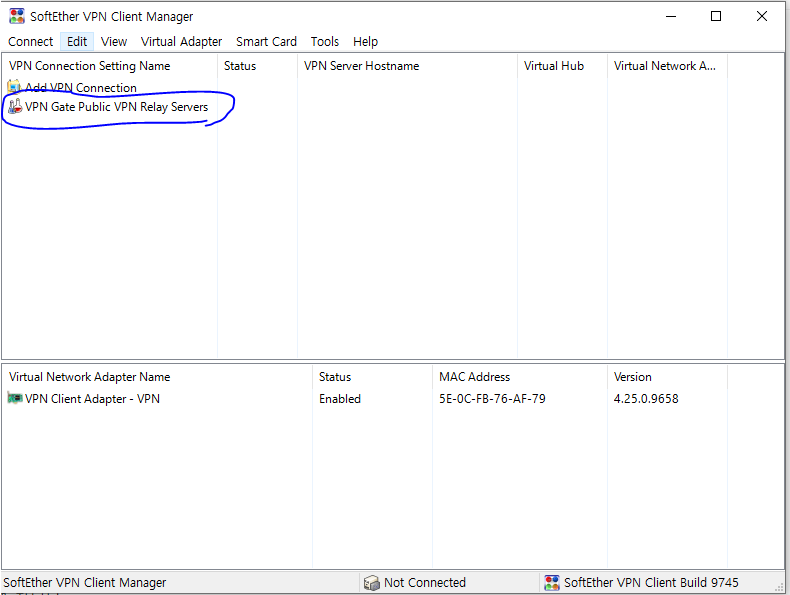790x595 pixels.
Task: Maximize the SoftEther VPN Client Manager window
Action: (715, 16)
